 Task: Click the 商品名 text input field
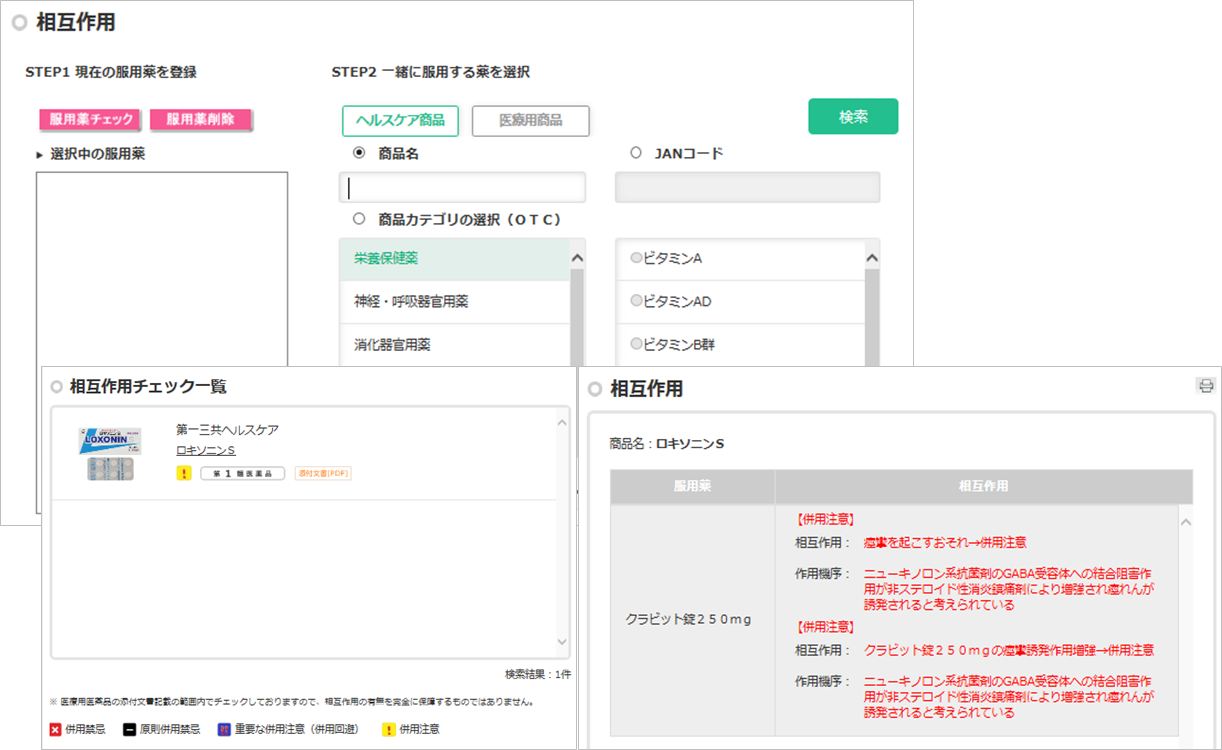click(x=462, y=188)
